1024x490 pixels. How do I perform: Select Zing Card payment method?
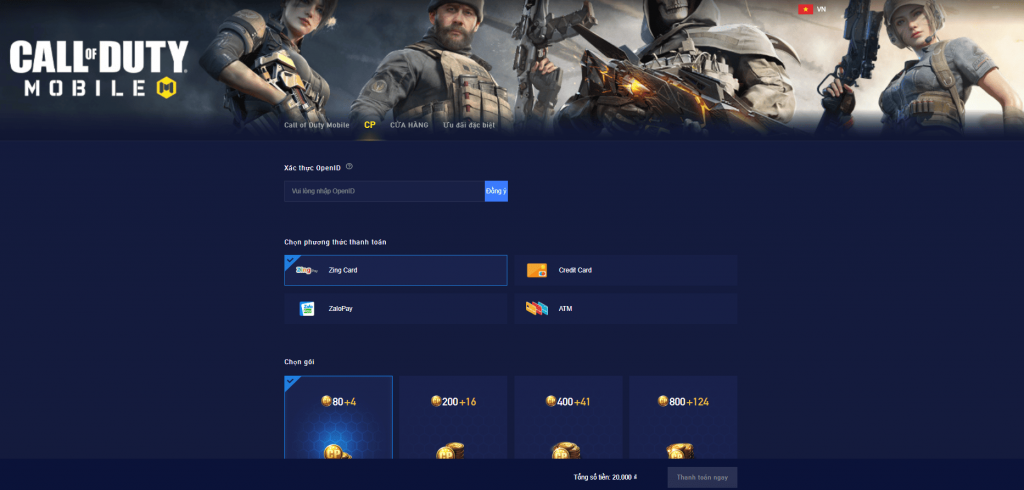tap(396, 270)
